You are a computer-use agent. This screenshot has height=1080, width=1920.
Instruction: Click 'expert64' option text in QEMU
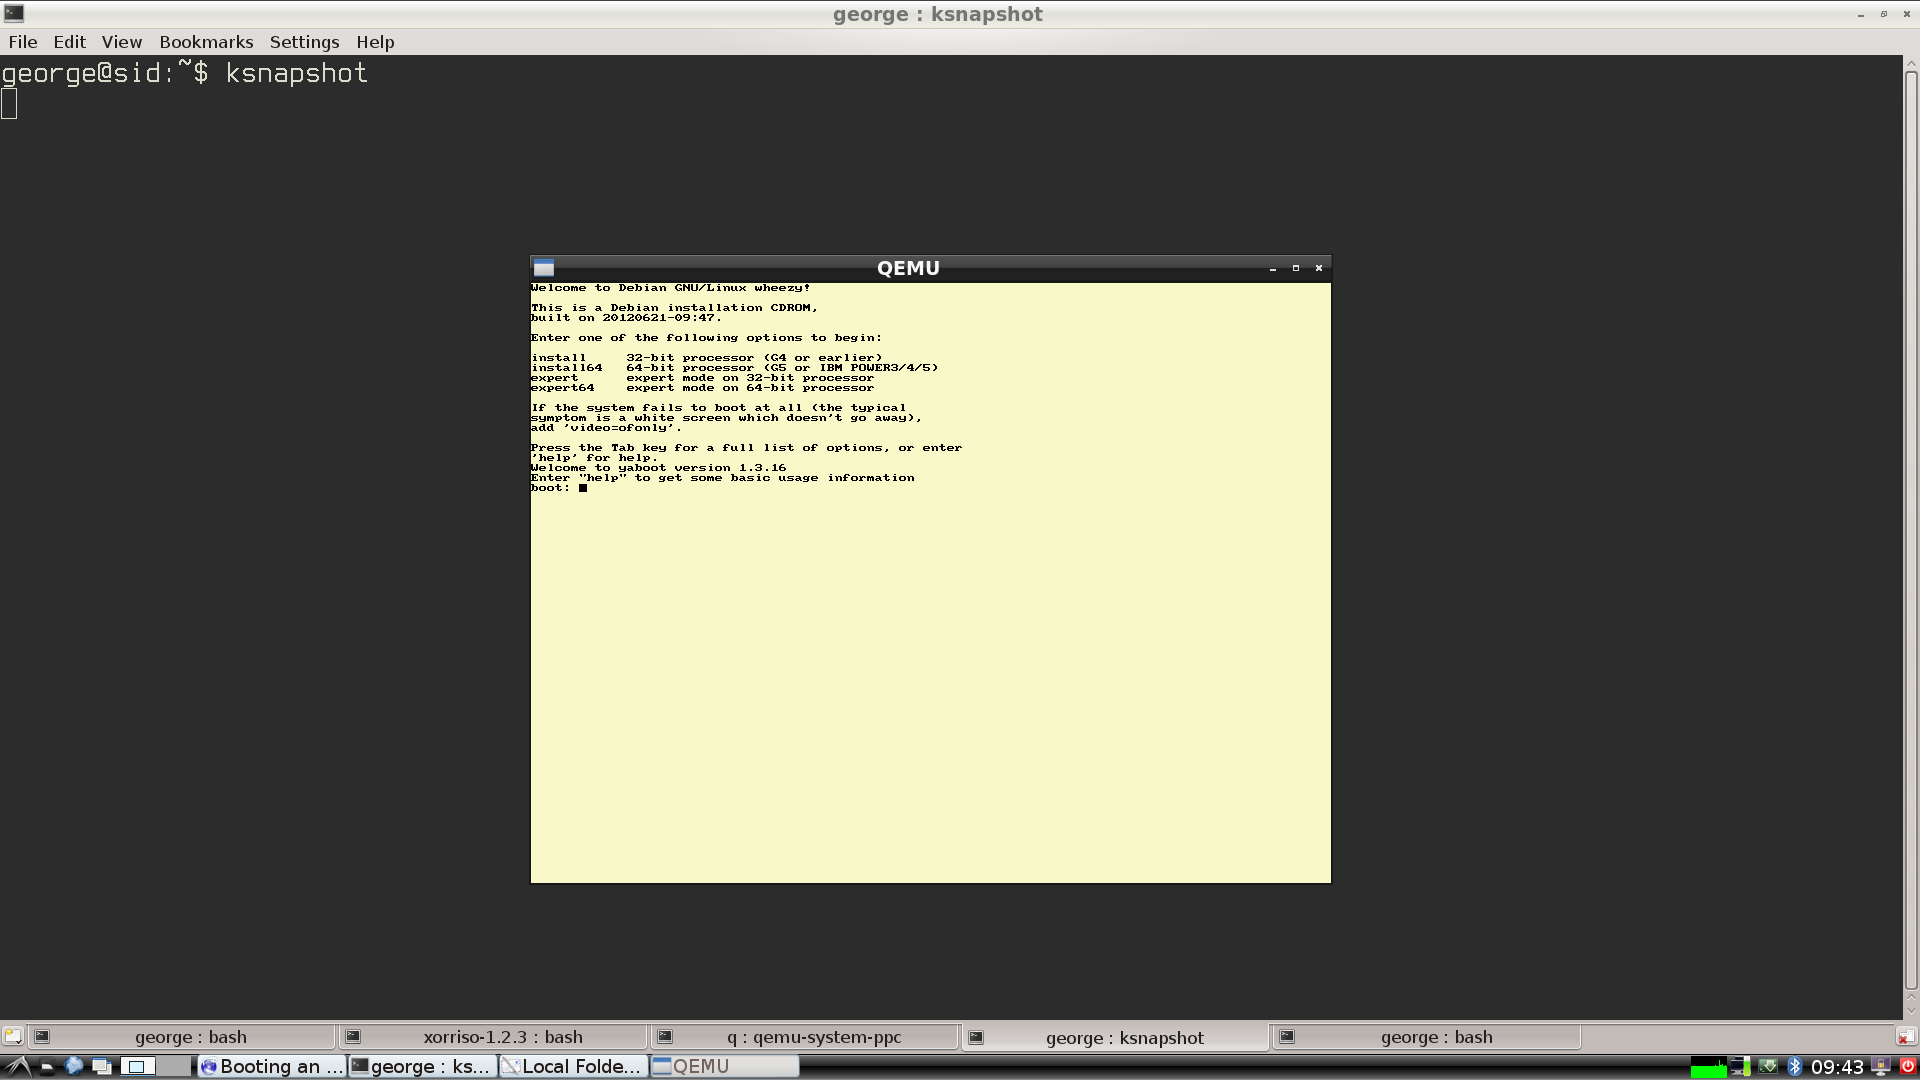[x=562, y=388]
